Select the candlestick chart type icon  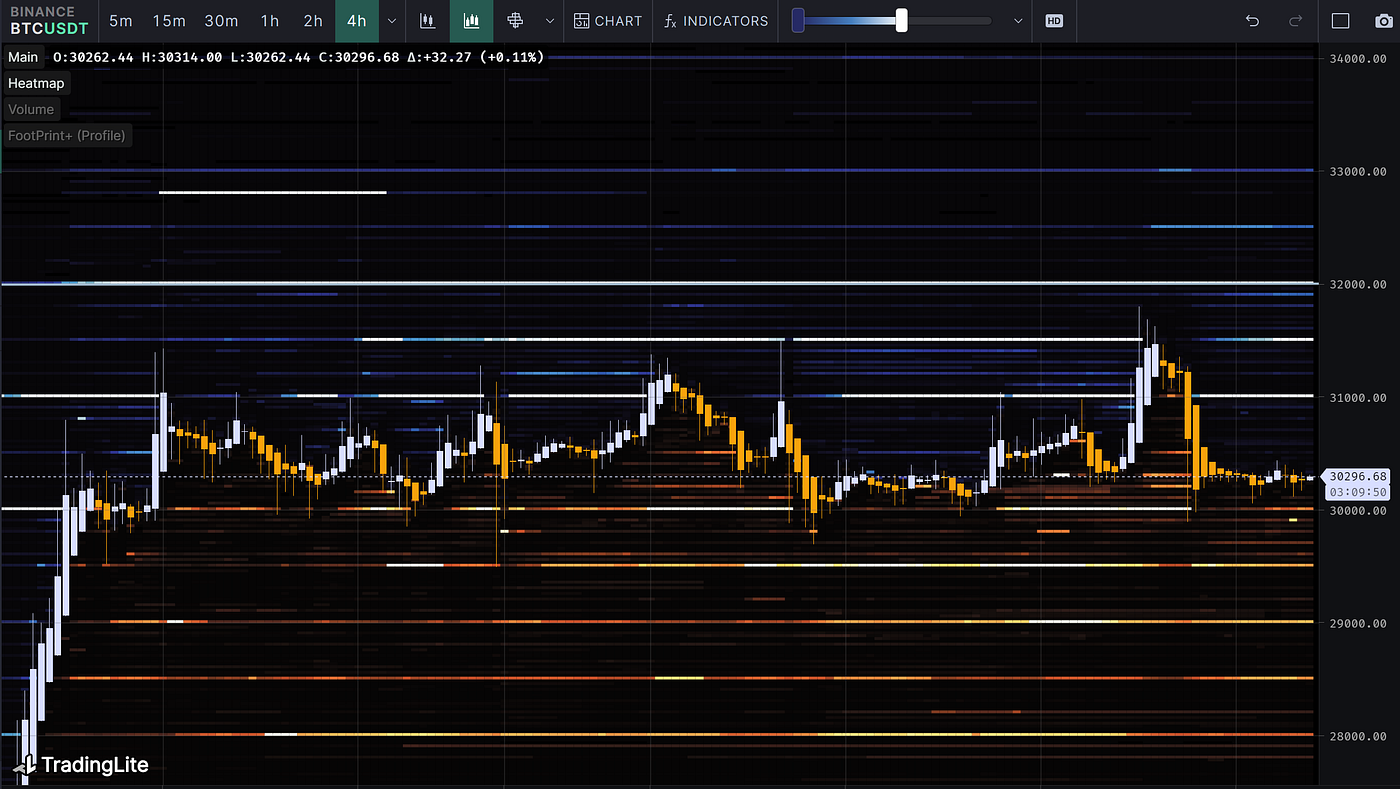click(428, 21)
